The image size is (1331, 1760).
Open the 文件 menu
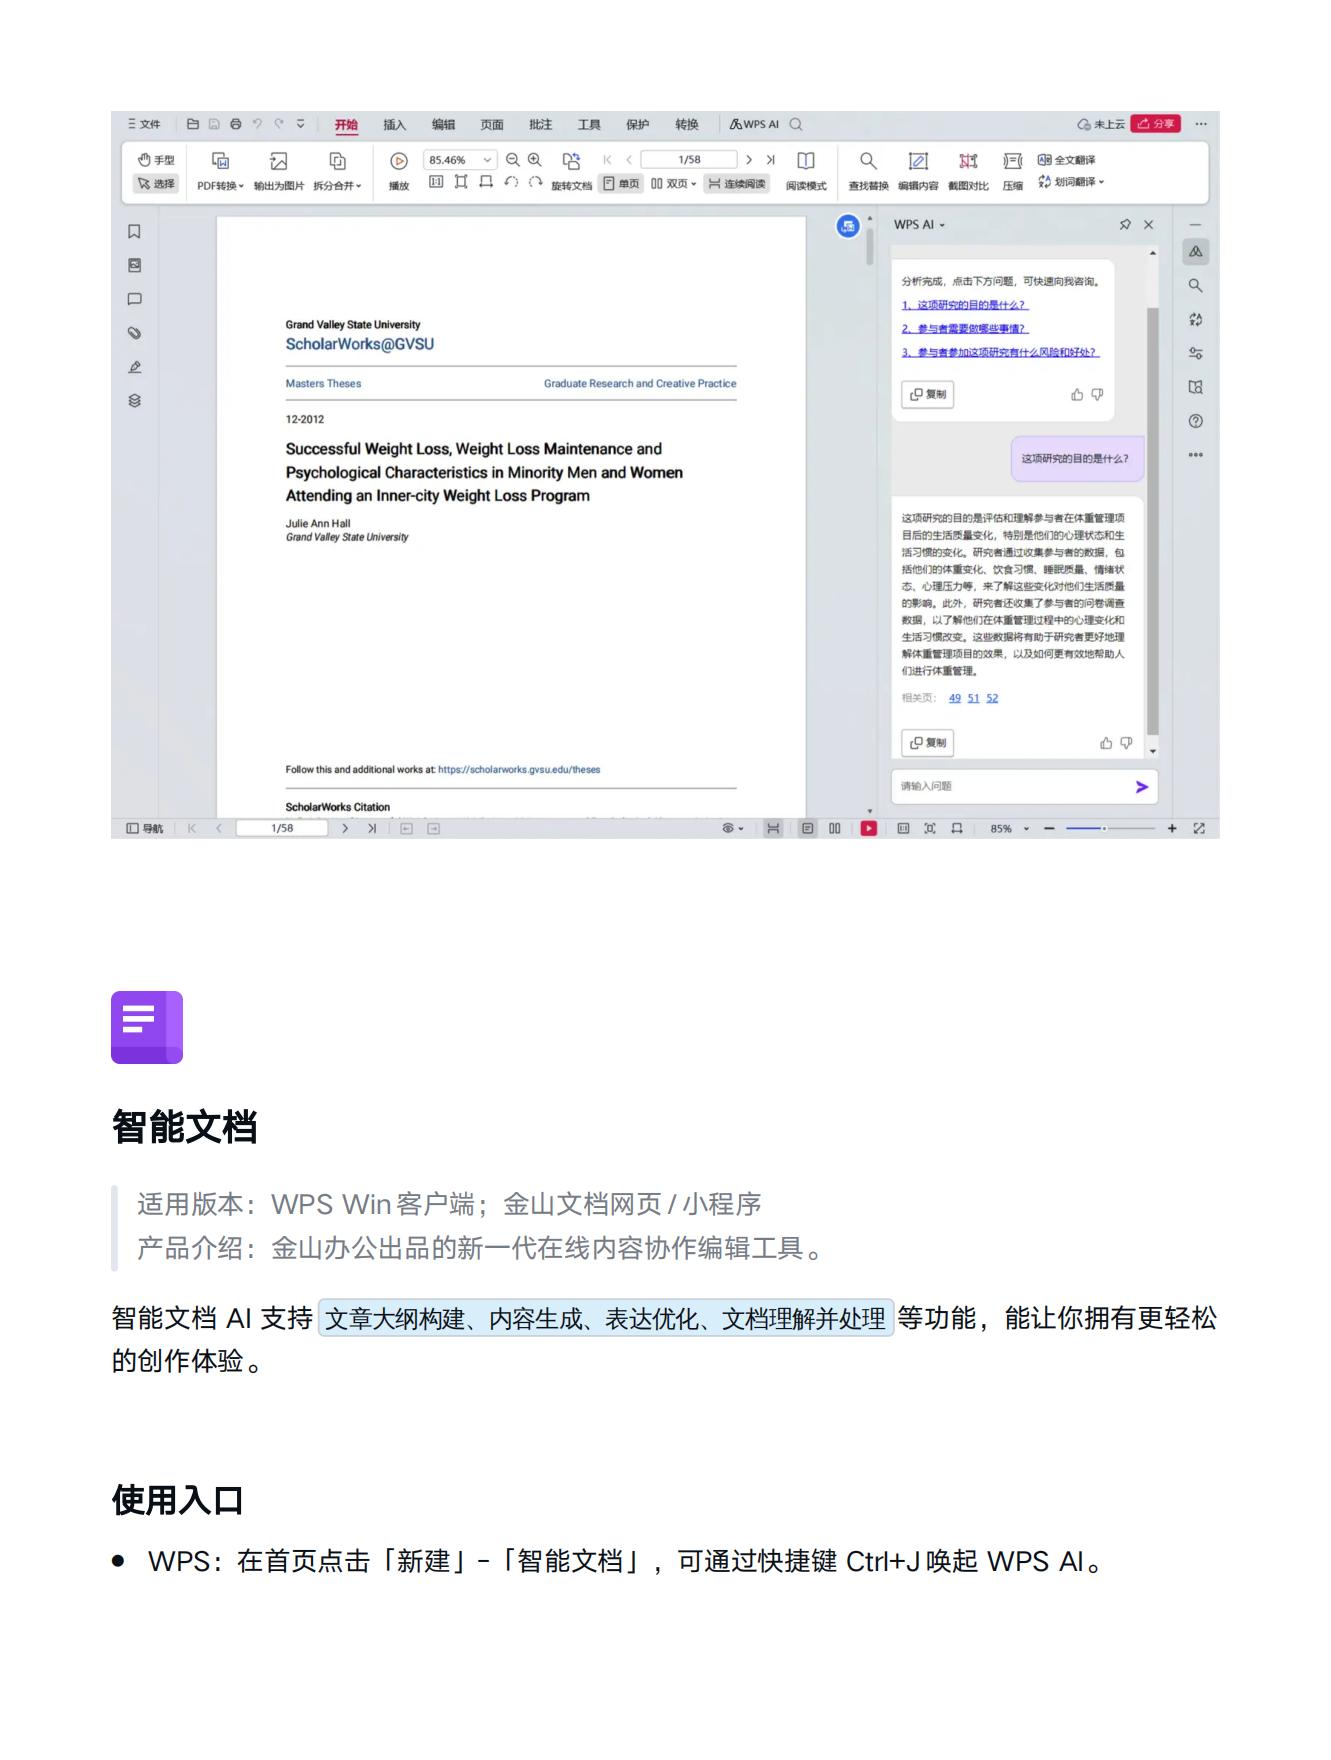(144, 124)
